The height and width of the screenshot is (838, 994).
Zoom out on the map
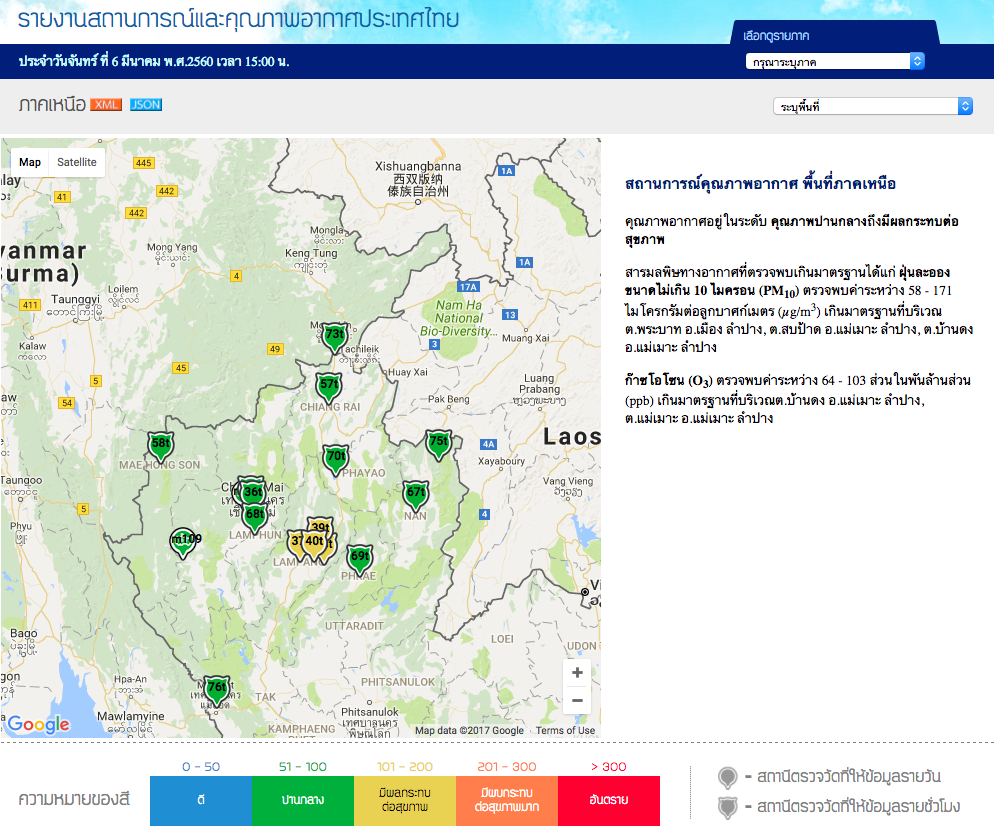coord(577,701)
